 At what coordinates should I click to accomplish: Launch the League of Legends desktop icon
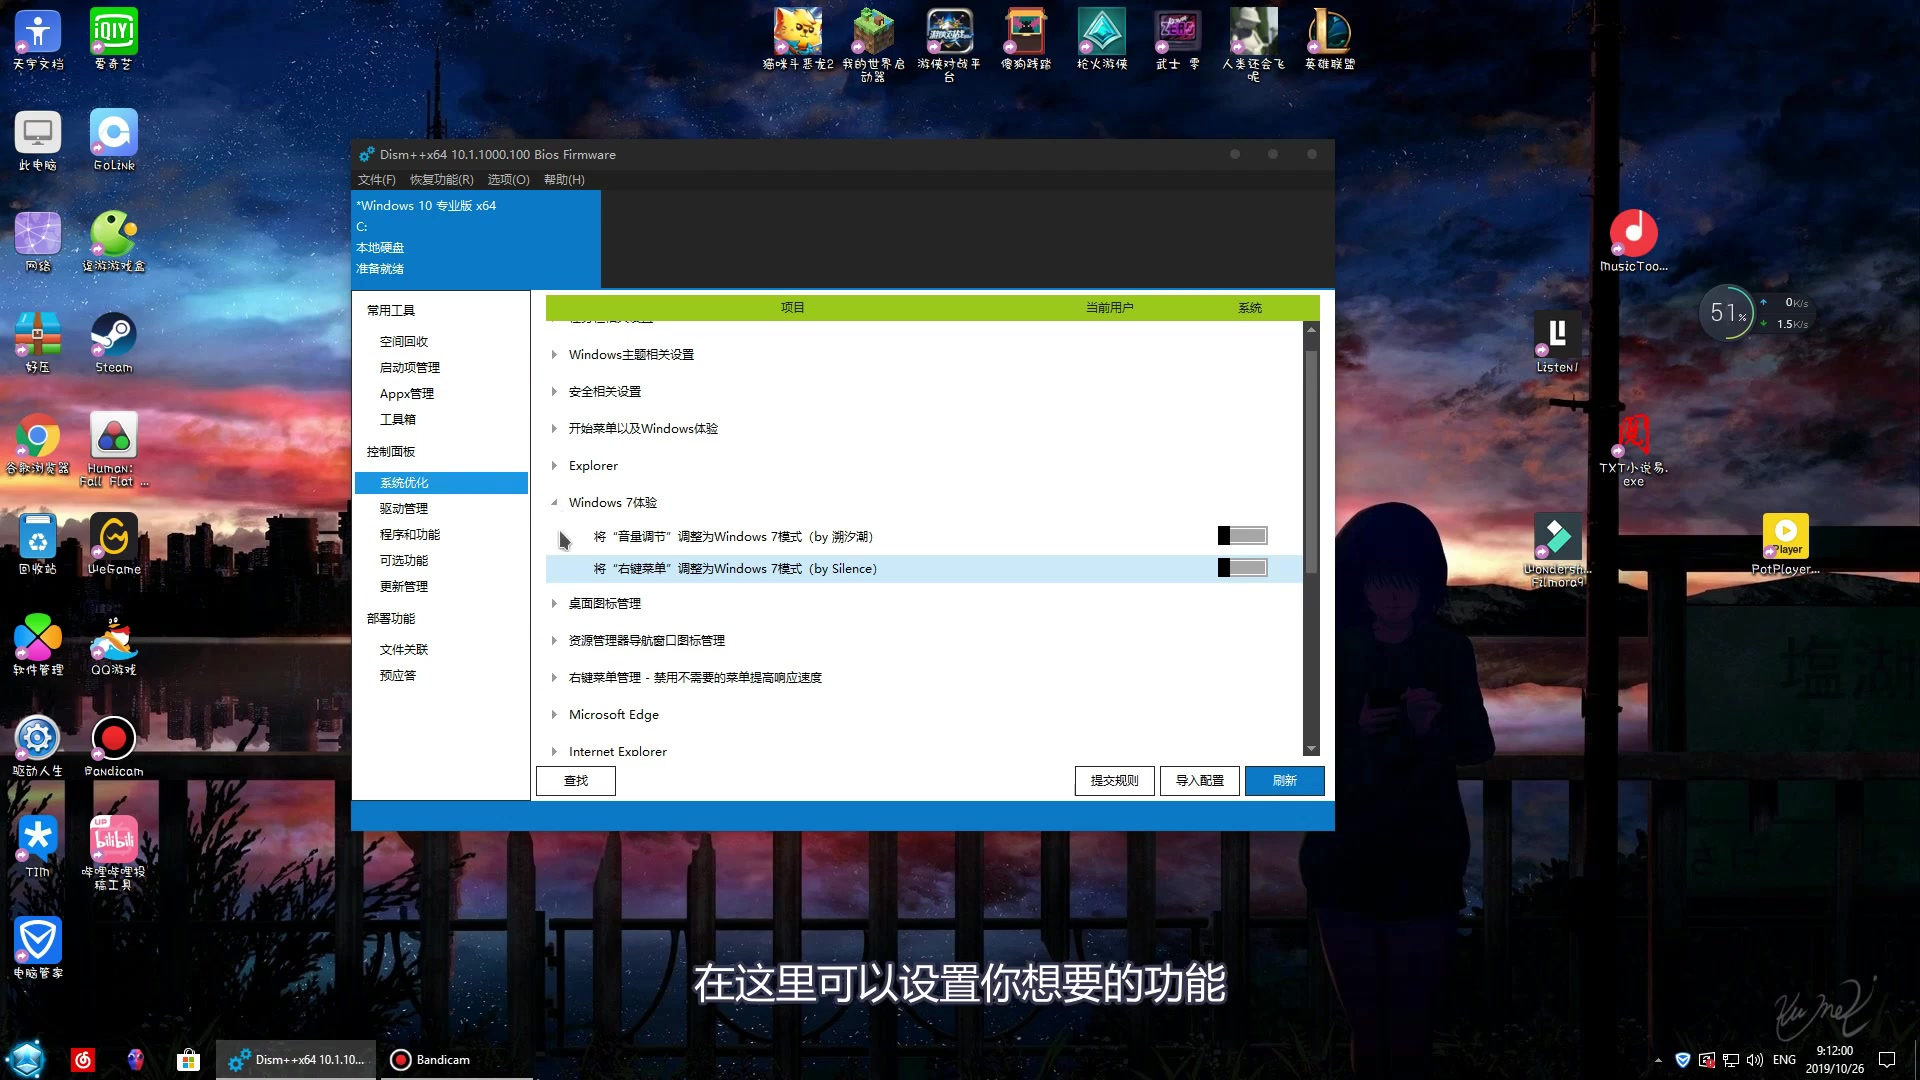point(1329,40)
